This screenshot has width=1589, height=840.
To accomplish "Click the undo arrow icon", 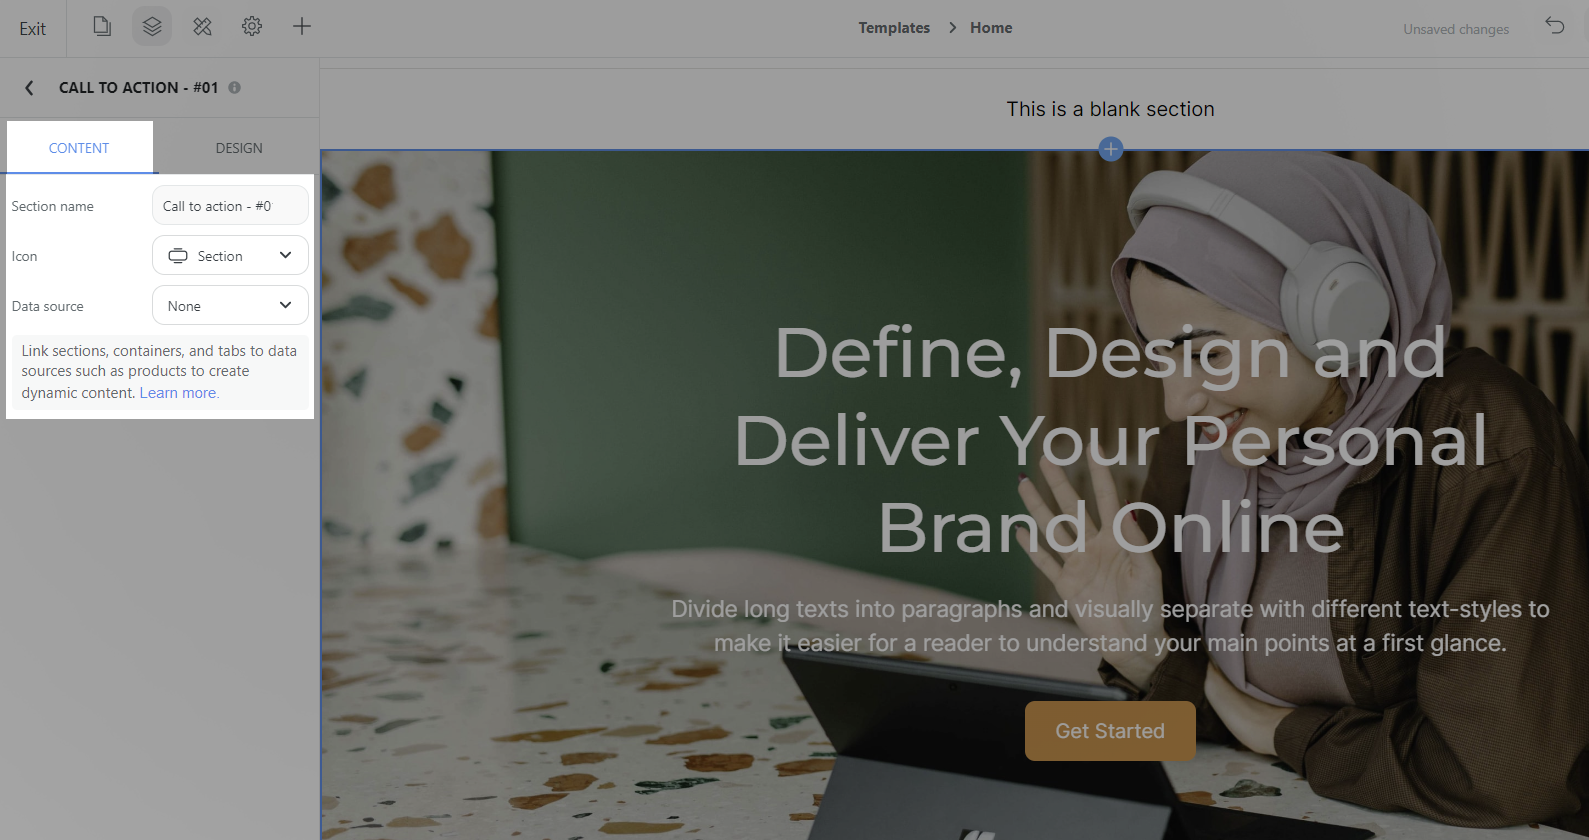I will [1555, 26].
